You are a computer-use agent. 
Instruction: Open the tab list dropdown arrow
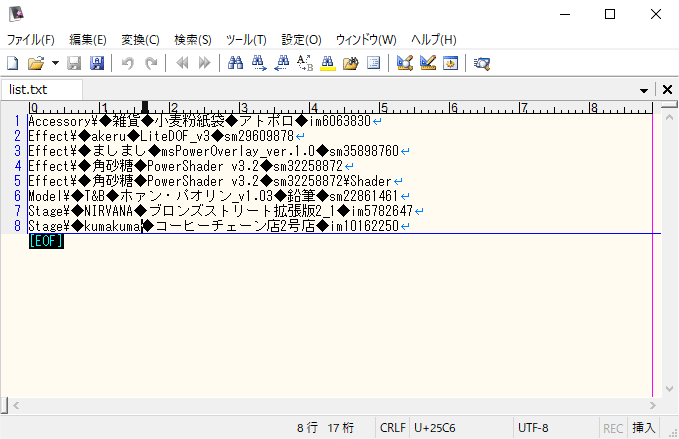pyautogui.click(x=644, y=90)
